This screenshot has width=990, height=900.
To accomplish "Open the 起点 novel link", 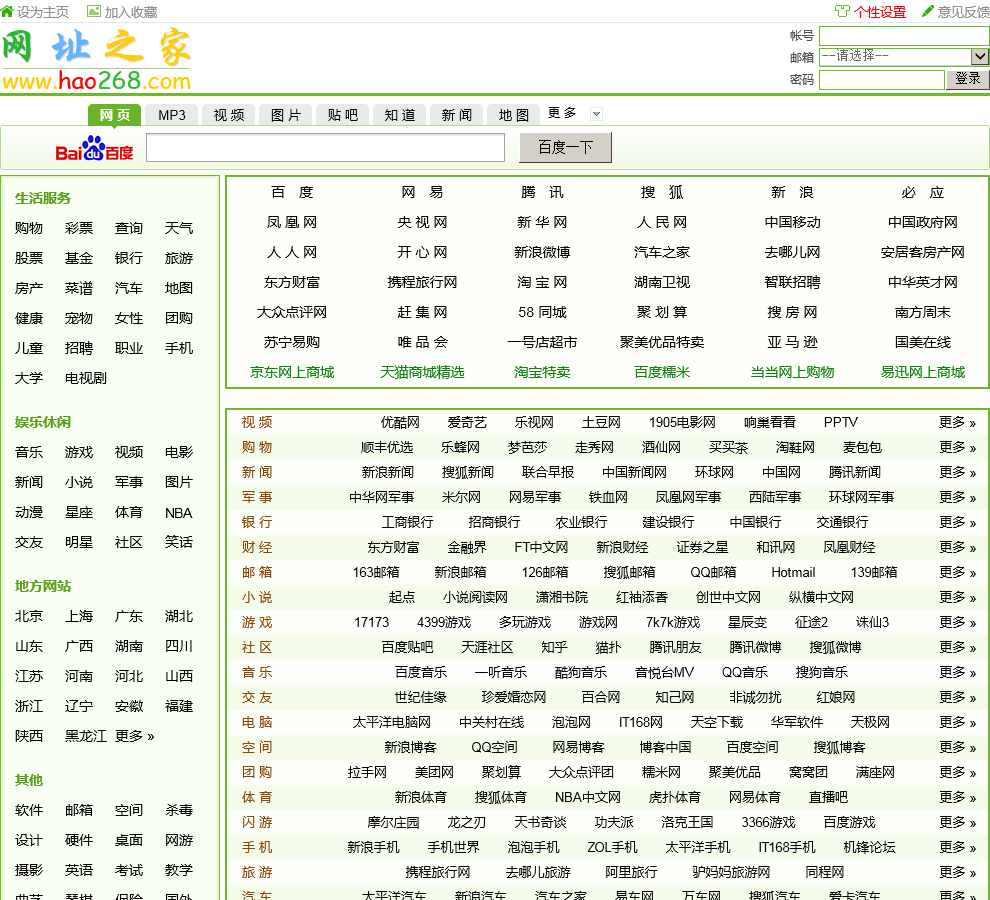I will coord(402,597).
